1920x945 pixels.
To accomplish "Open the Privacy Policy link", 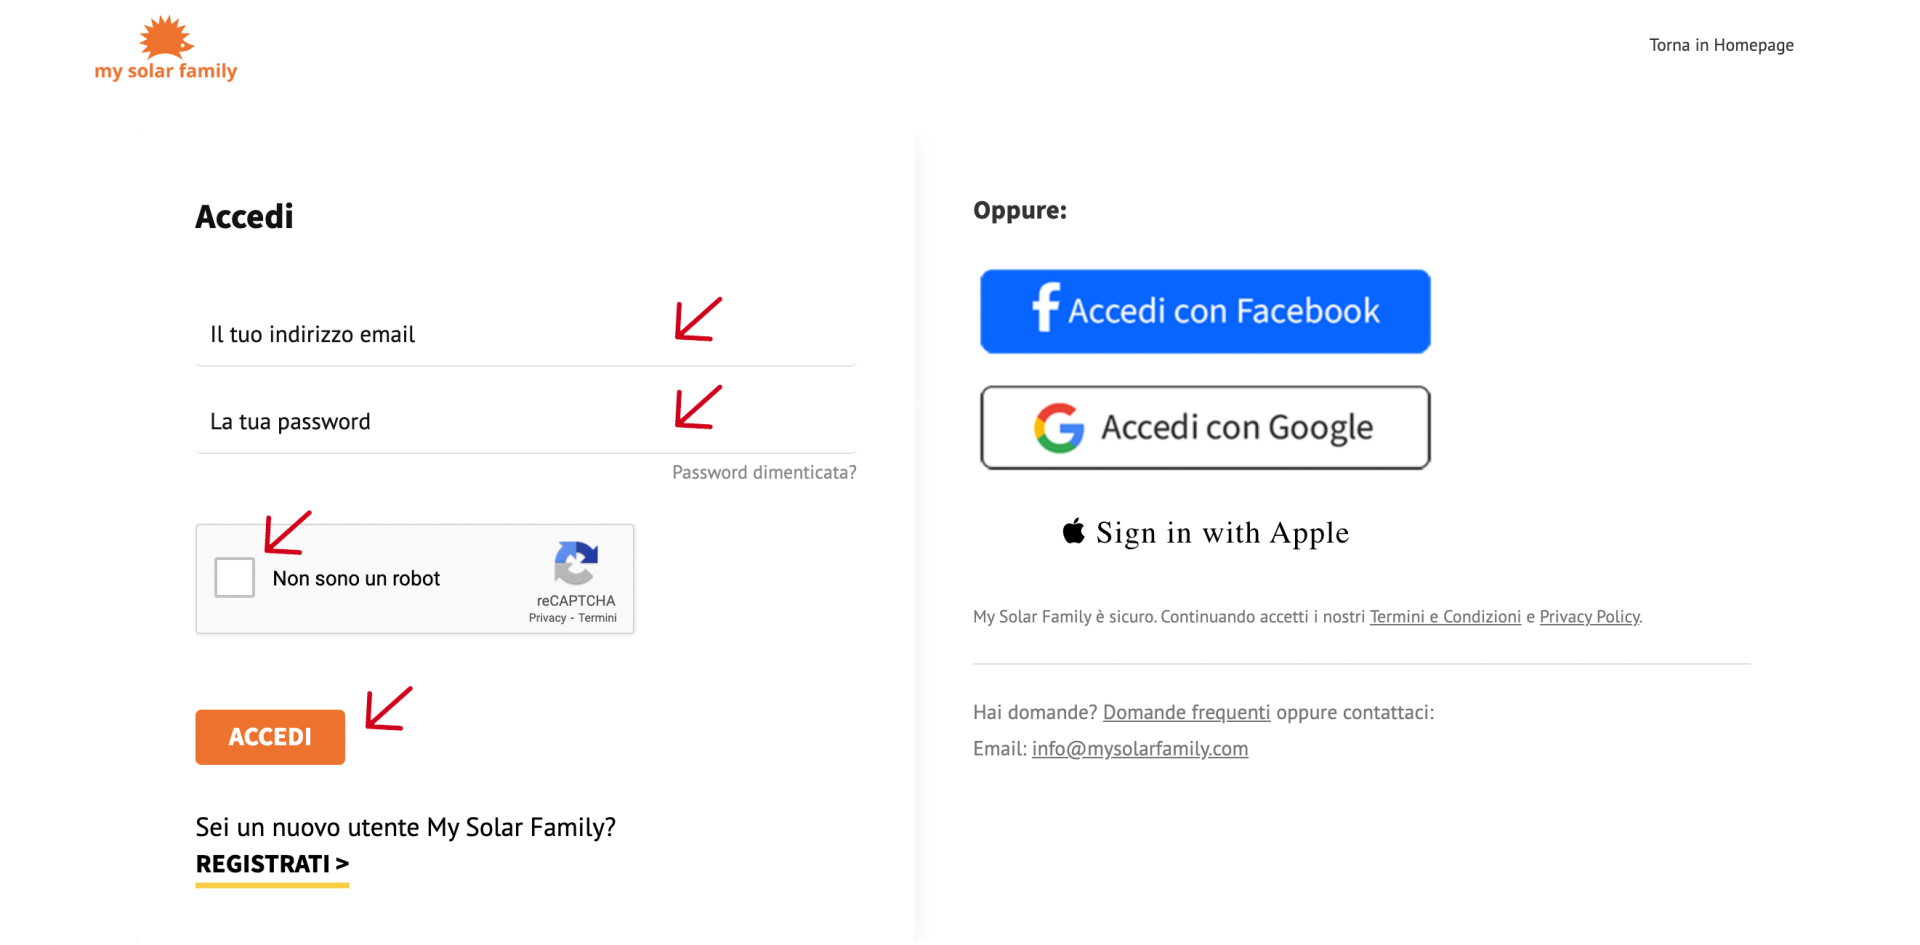I will [1589, 617].
